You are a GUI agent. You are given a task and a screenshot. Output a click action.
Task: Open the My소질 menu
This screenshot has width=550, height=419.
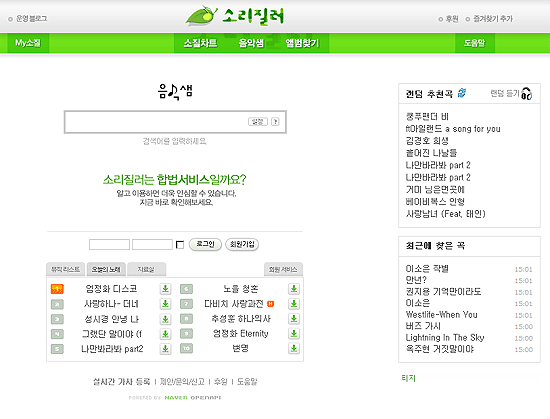pos(28,43)
